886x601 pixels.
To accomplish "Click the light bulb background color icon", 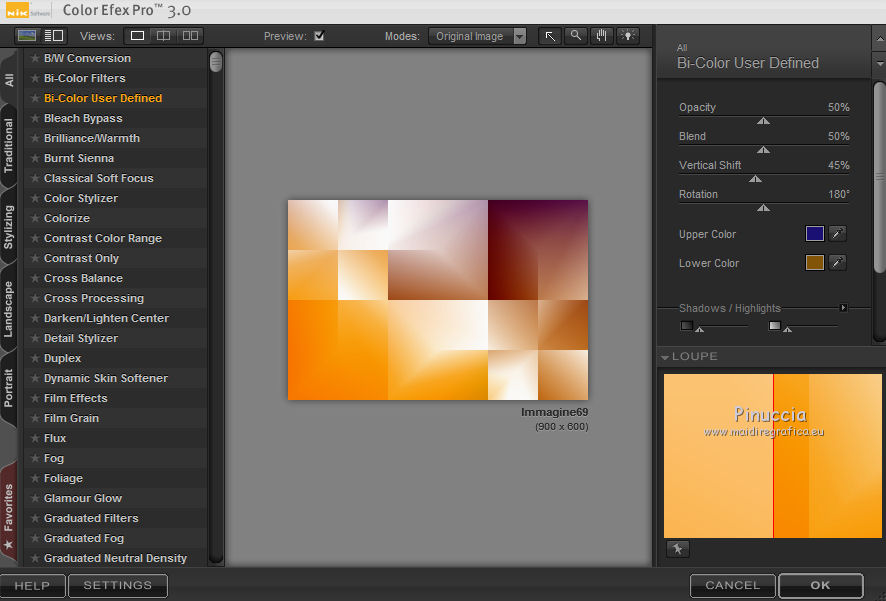I will click(x=627, y=36).
